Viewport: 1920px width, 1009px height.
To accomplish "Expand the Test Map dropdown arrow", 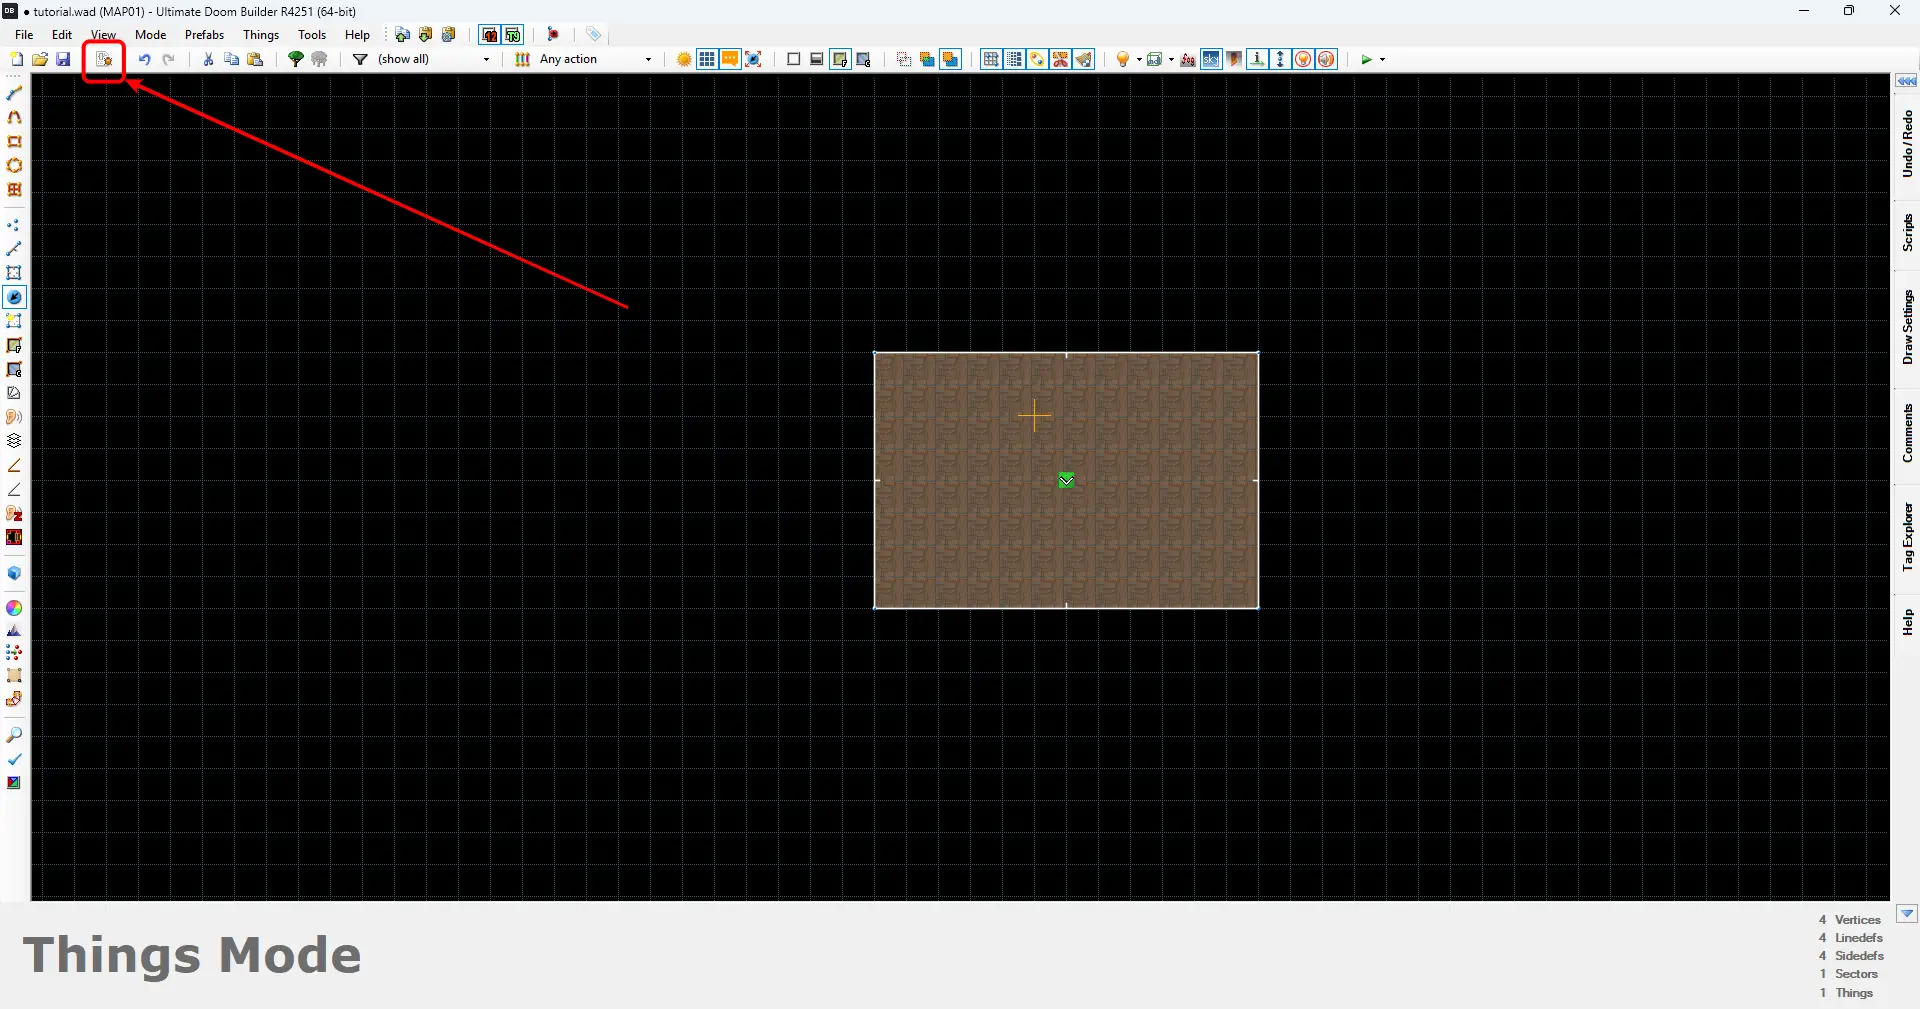I will point(1382,60).
